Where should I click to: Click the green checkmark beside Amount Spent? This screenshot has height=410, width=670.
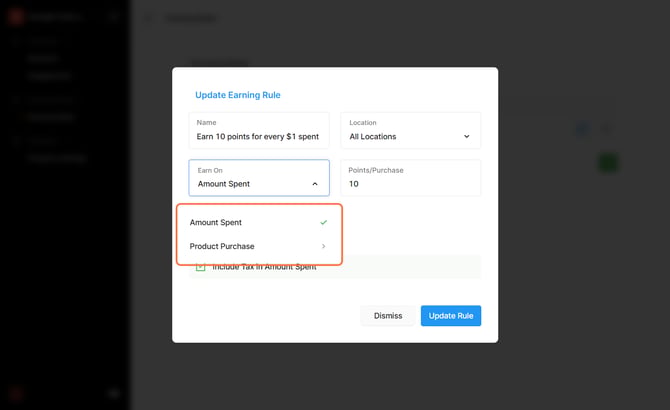click(323, 222)
